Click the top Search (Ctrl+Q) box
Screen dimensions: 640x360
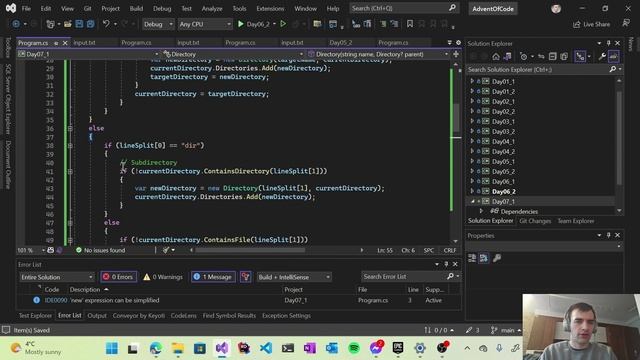tap(404, 8)
